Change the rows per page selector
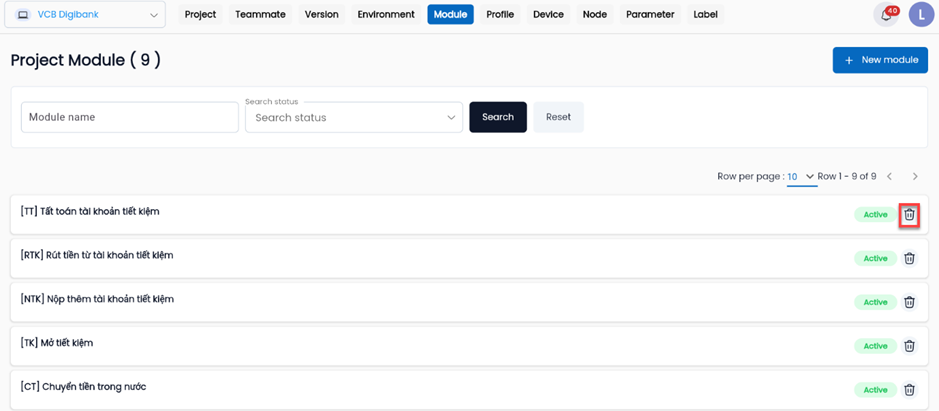Viewport: 939px width, 411px height. (x=800, y=177)
